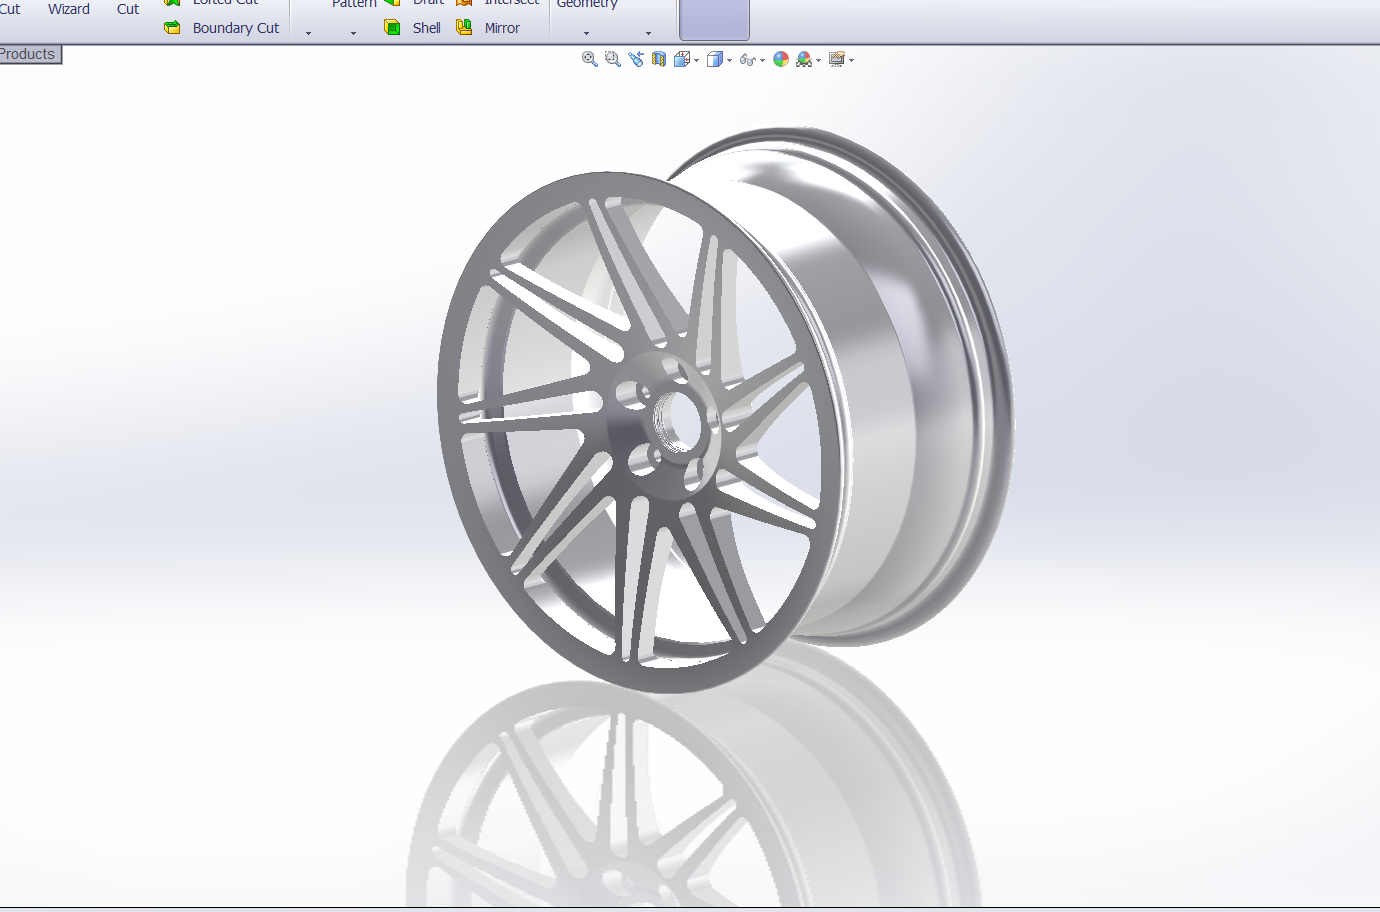Click the Pattern feature label
This screenshot has width=1380, height=912.
point(354,4)
